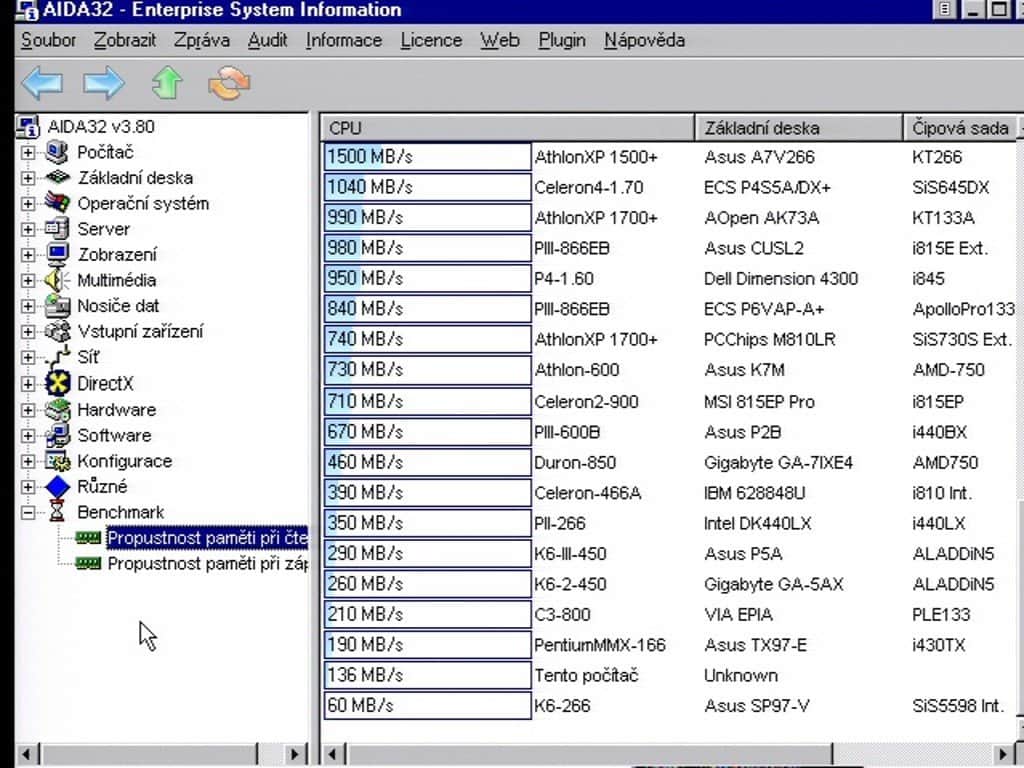Expand the Počítač tree node
This screenshot has height=768, width=1024.
27,152
